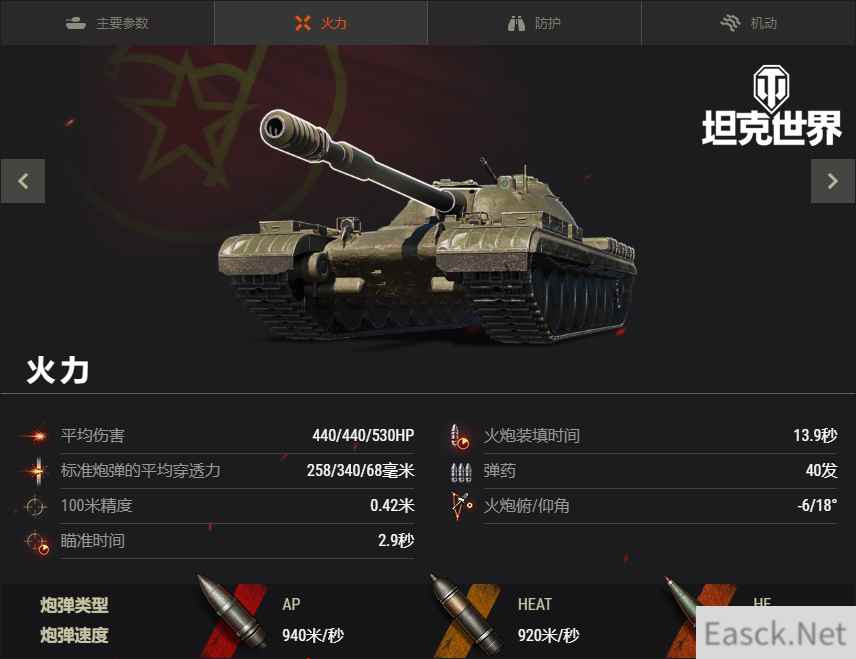The height and width of the screenshot is (659, 856).
Task: Click the 100米精度 accuracy crosshair icon
Action: click(36, 506)
